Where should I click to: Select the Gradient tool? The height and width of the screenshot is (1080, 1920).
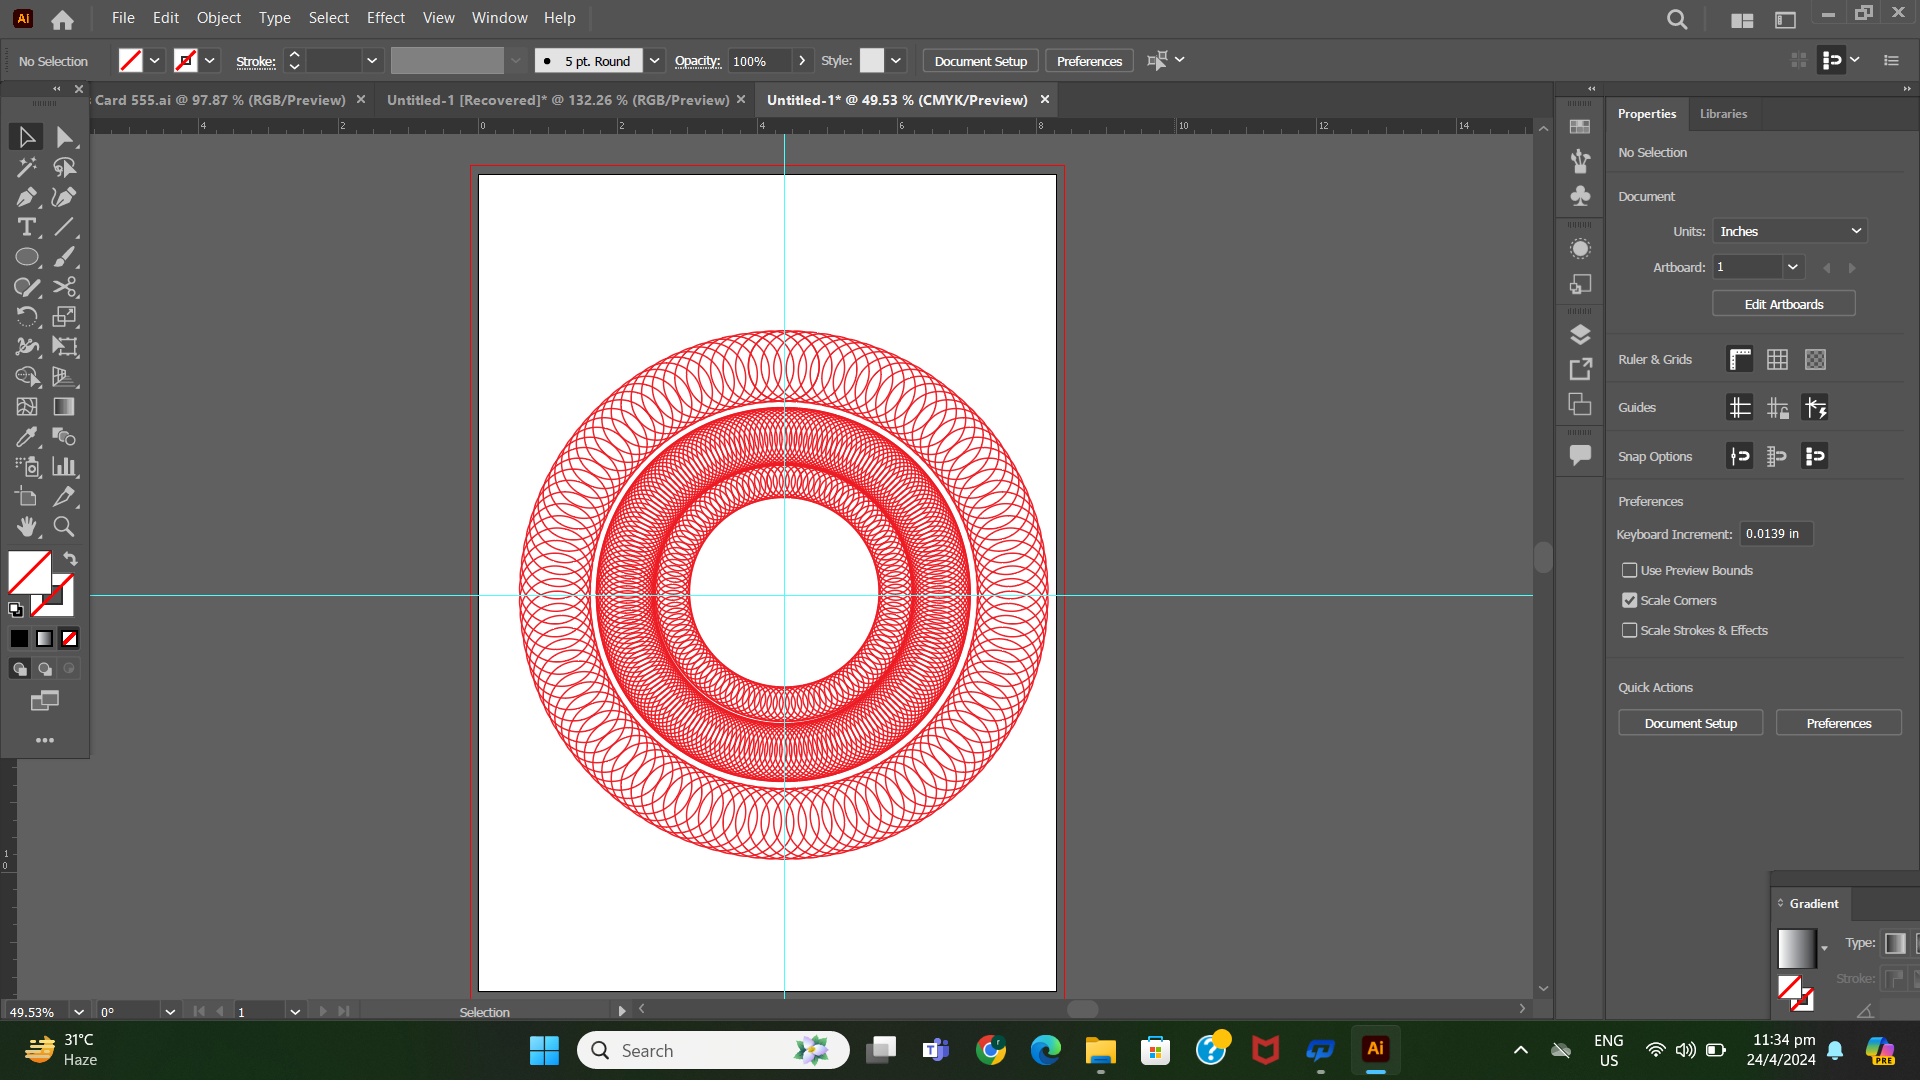(x=64, y=407)
